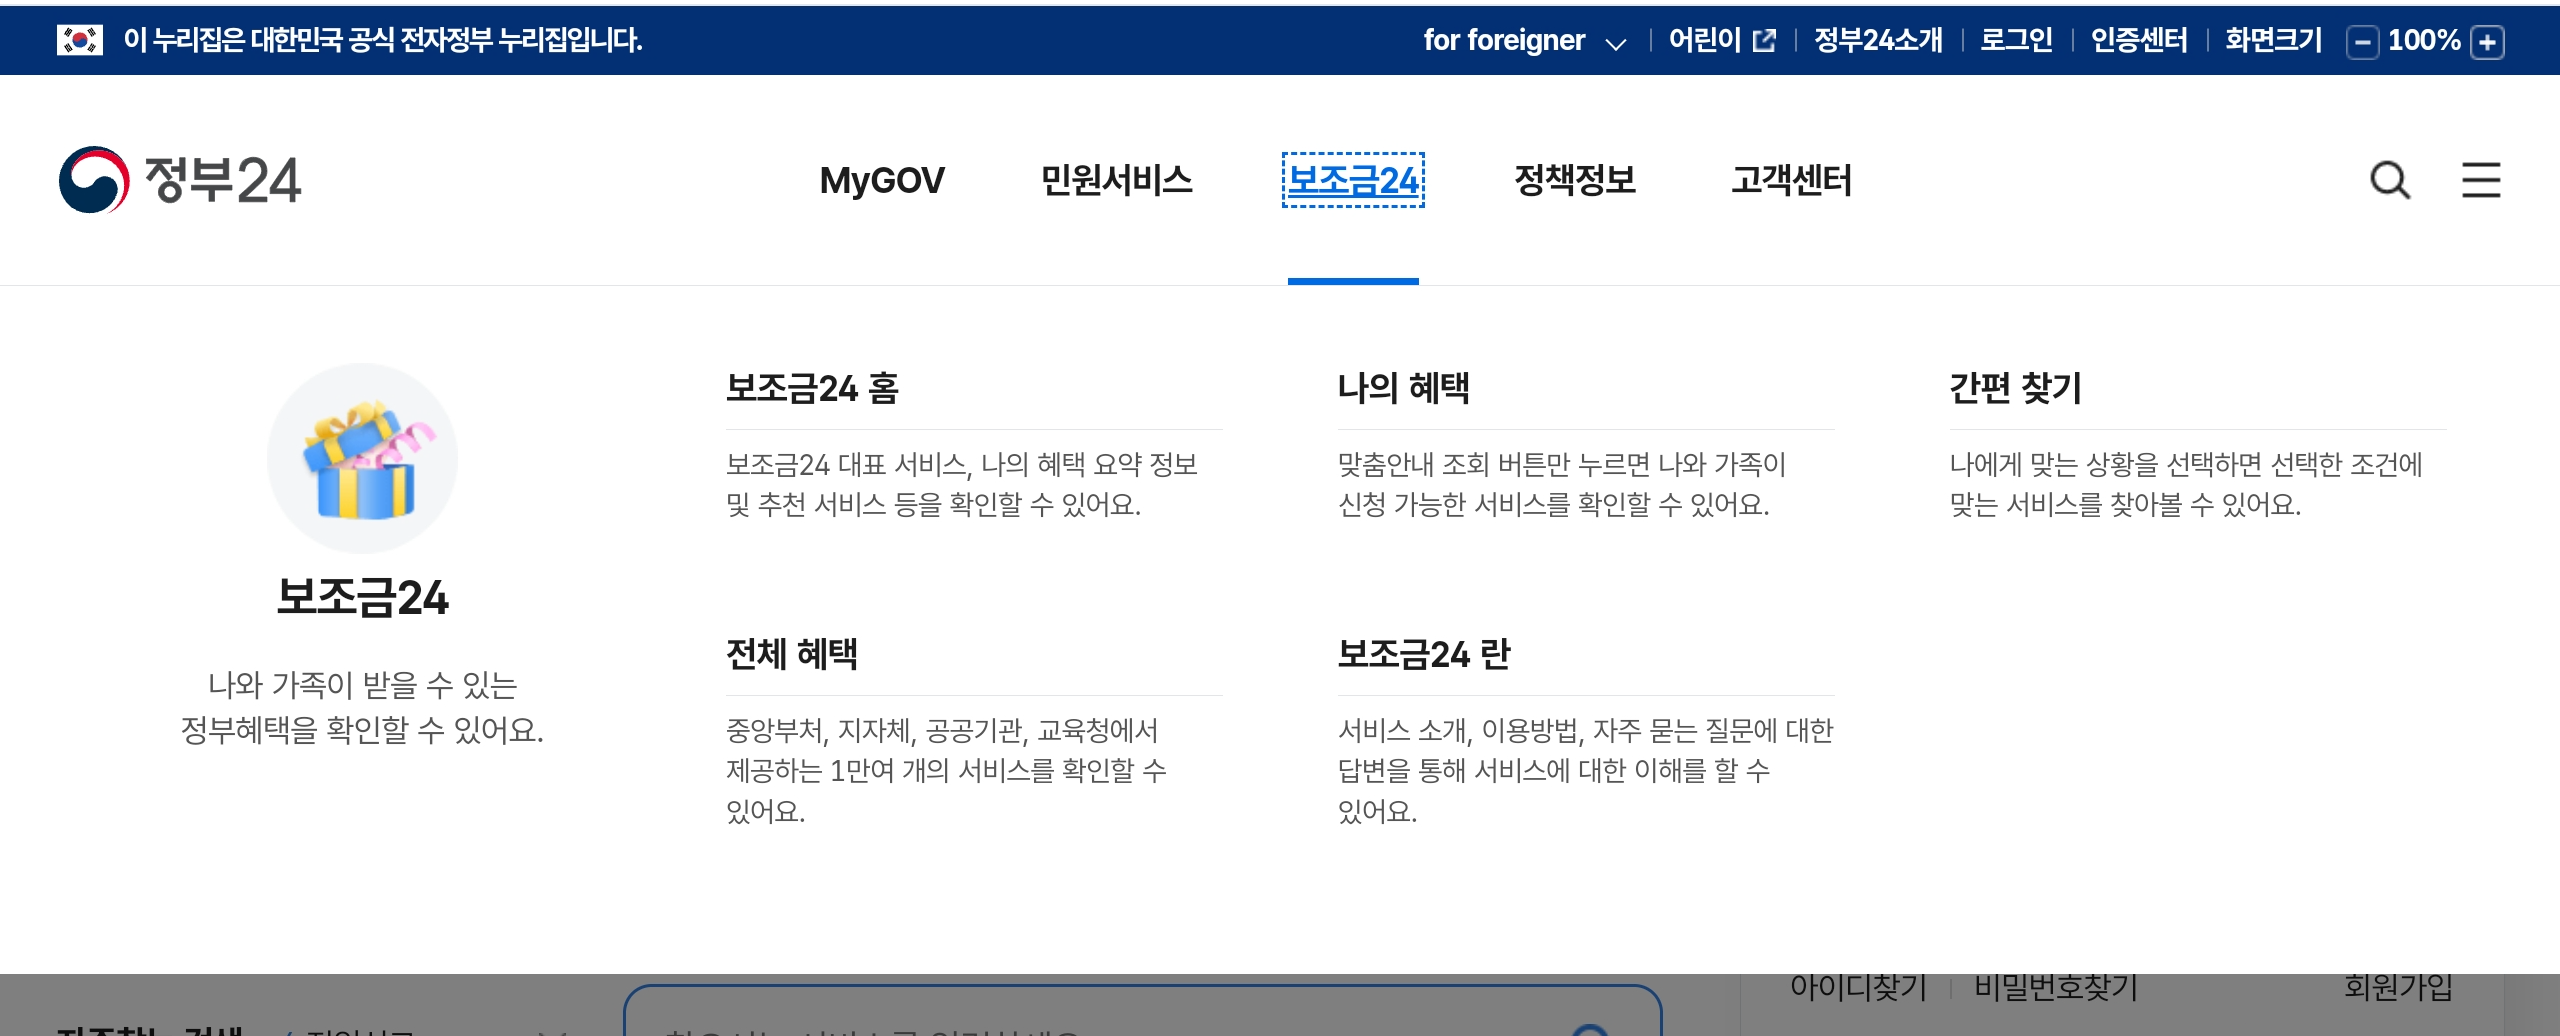Open the 정부24 home logo
The image size is (2560, 1036).
click(x=180, y=180)
